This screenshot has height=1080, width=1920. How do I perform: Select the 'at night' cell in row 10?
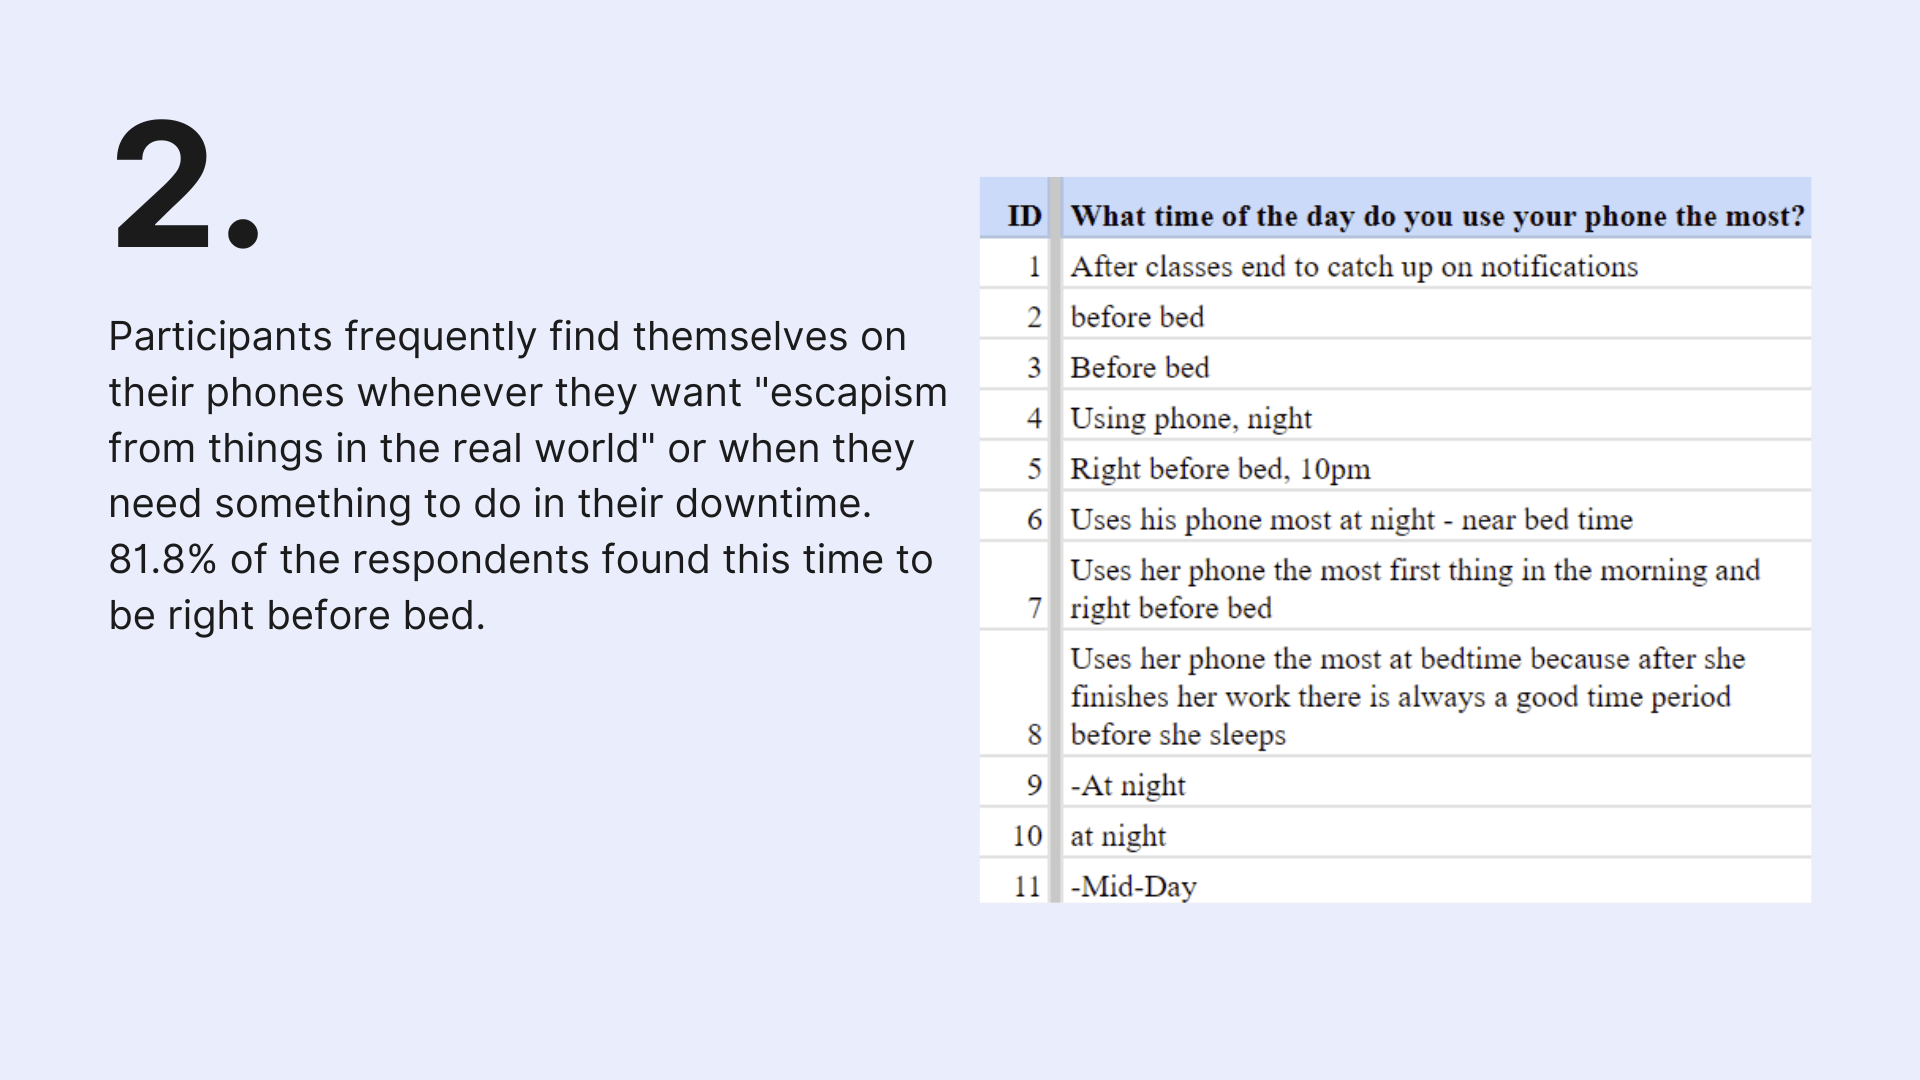(x=1437, y=834)
